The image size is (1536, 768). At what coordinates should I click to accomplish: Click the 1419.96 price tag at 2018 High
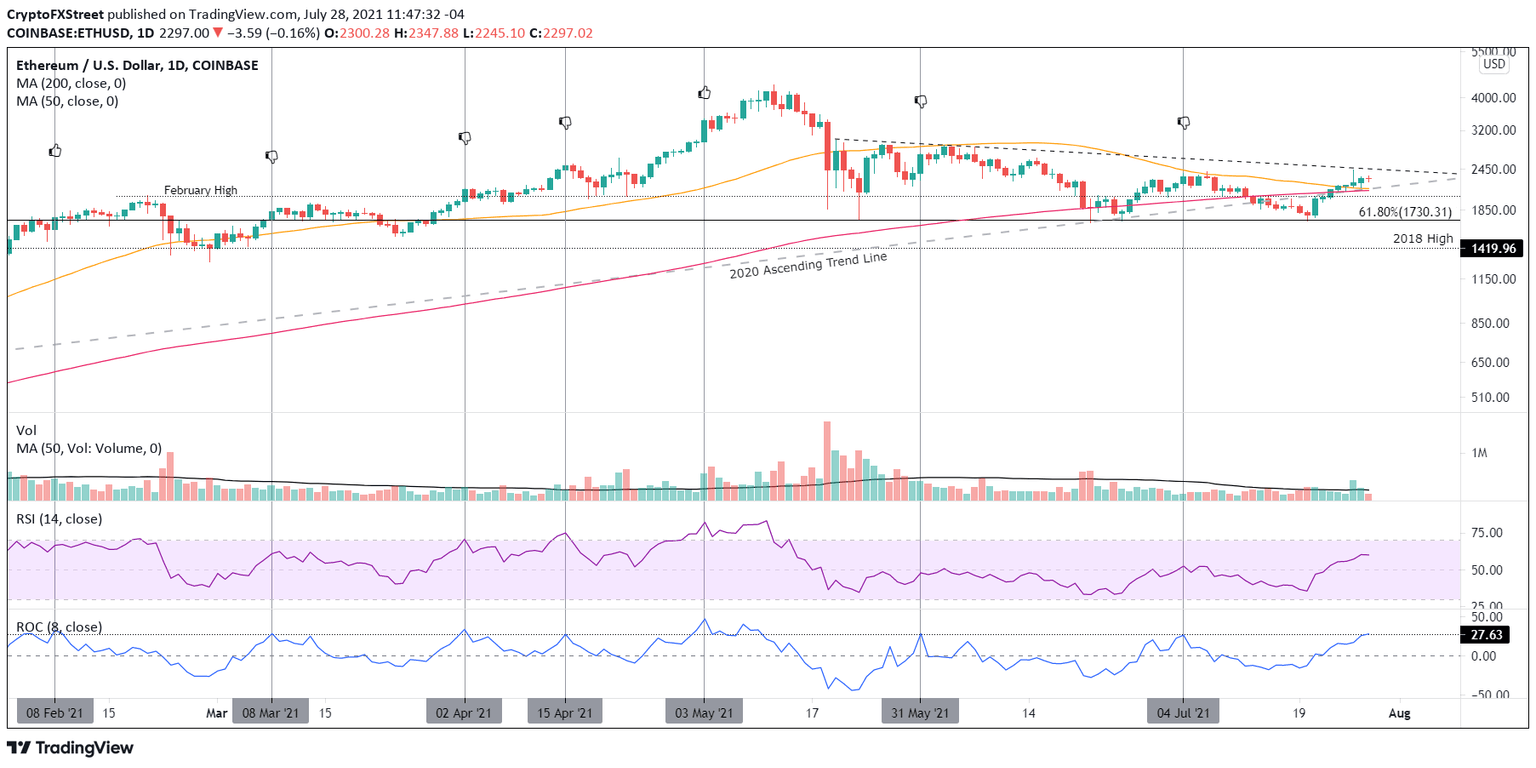coord(1494,248)
